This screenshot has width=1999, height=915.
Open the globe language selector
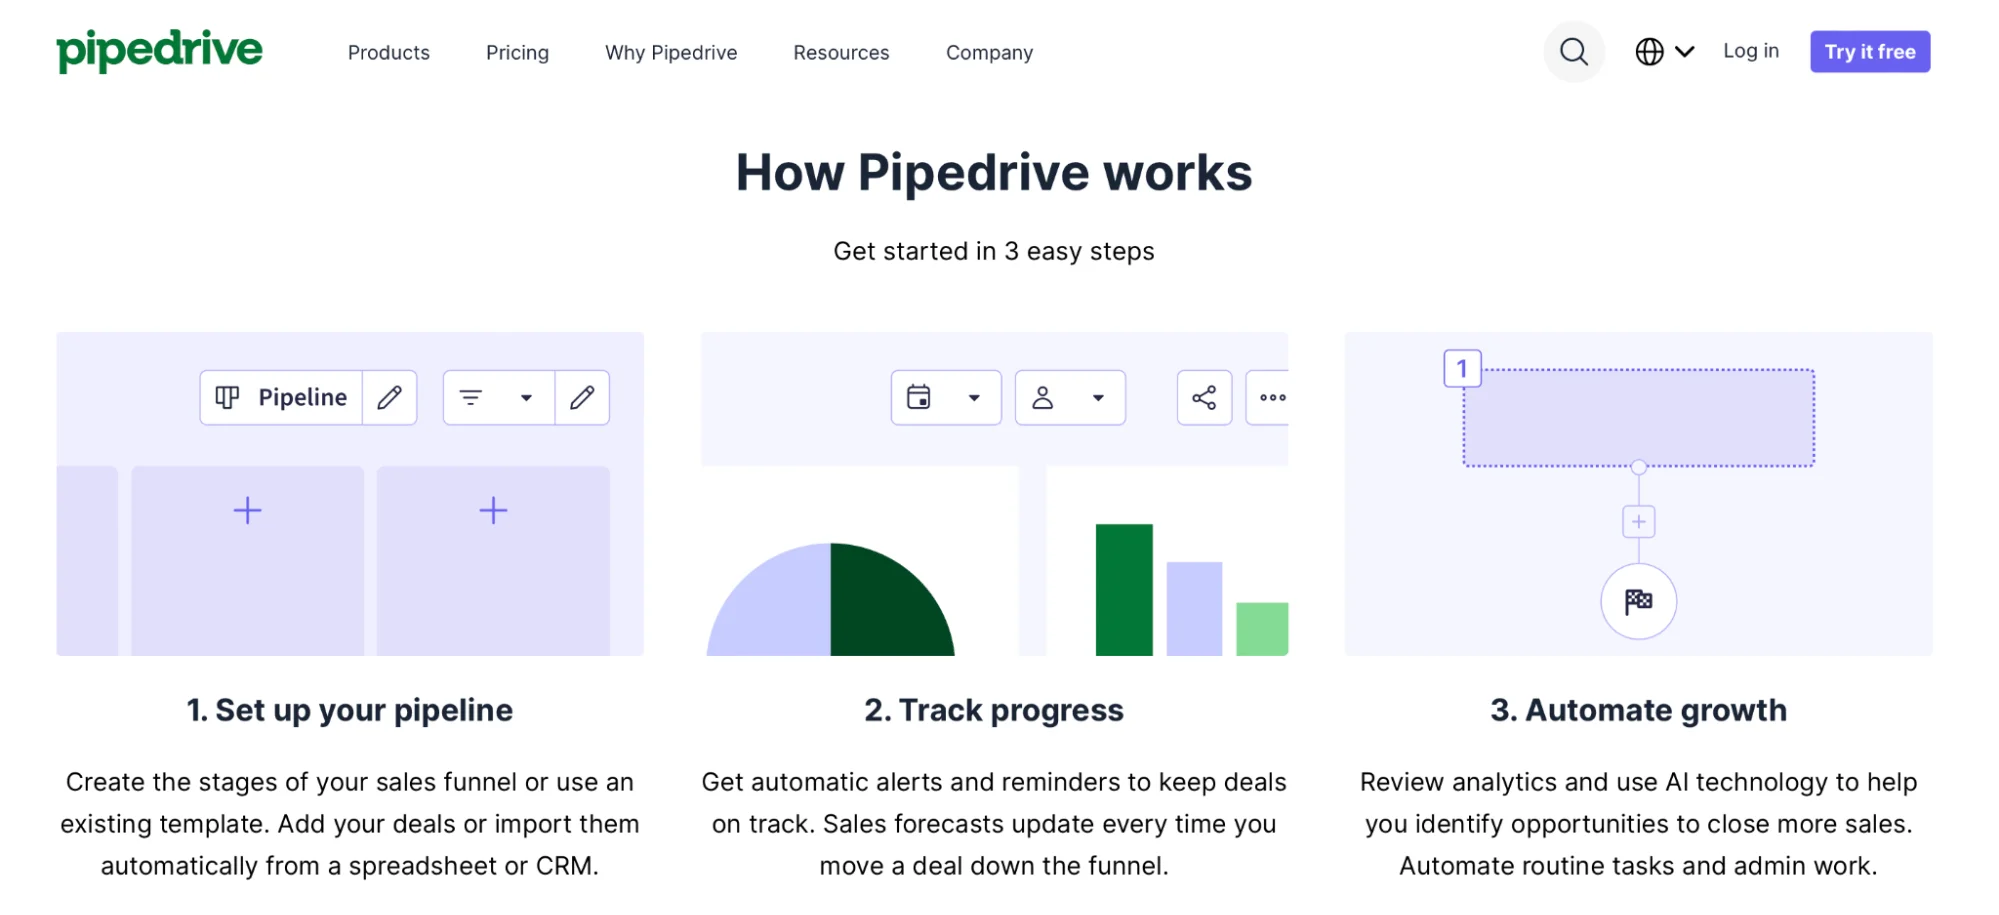point(1649,52)
